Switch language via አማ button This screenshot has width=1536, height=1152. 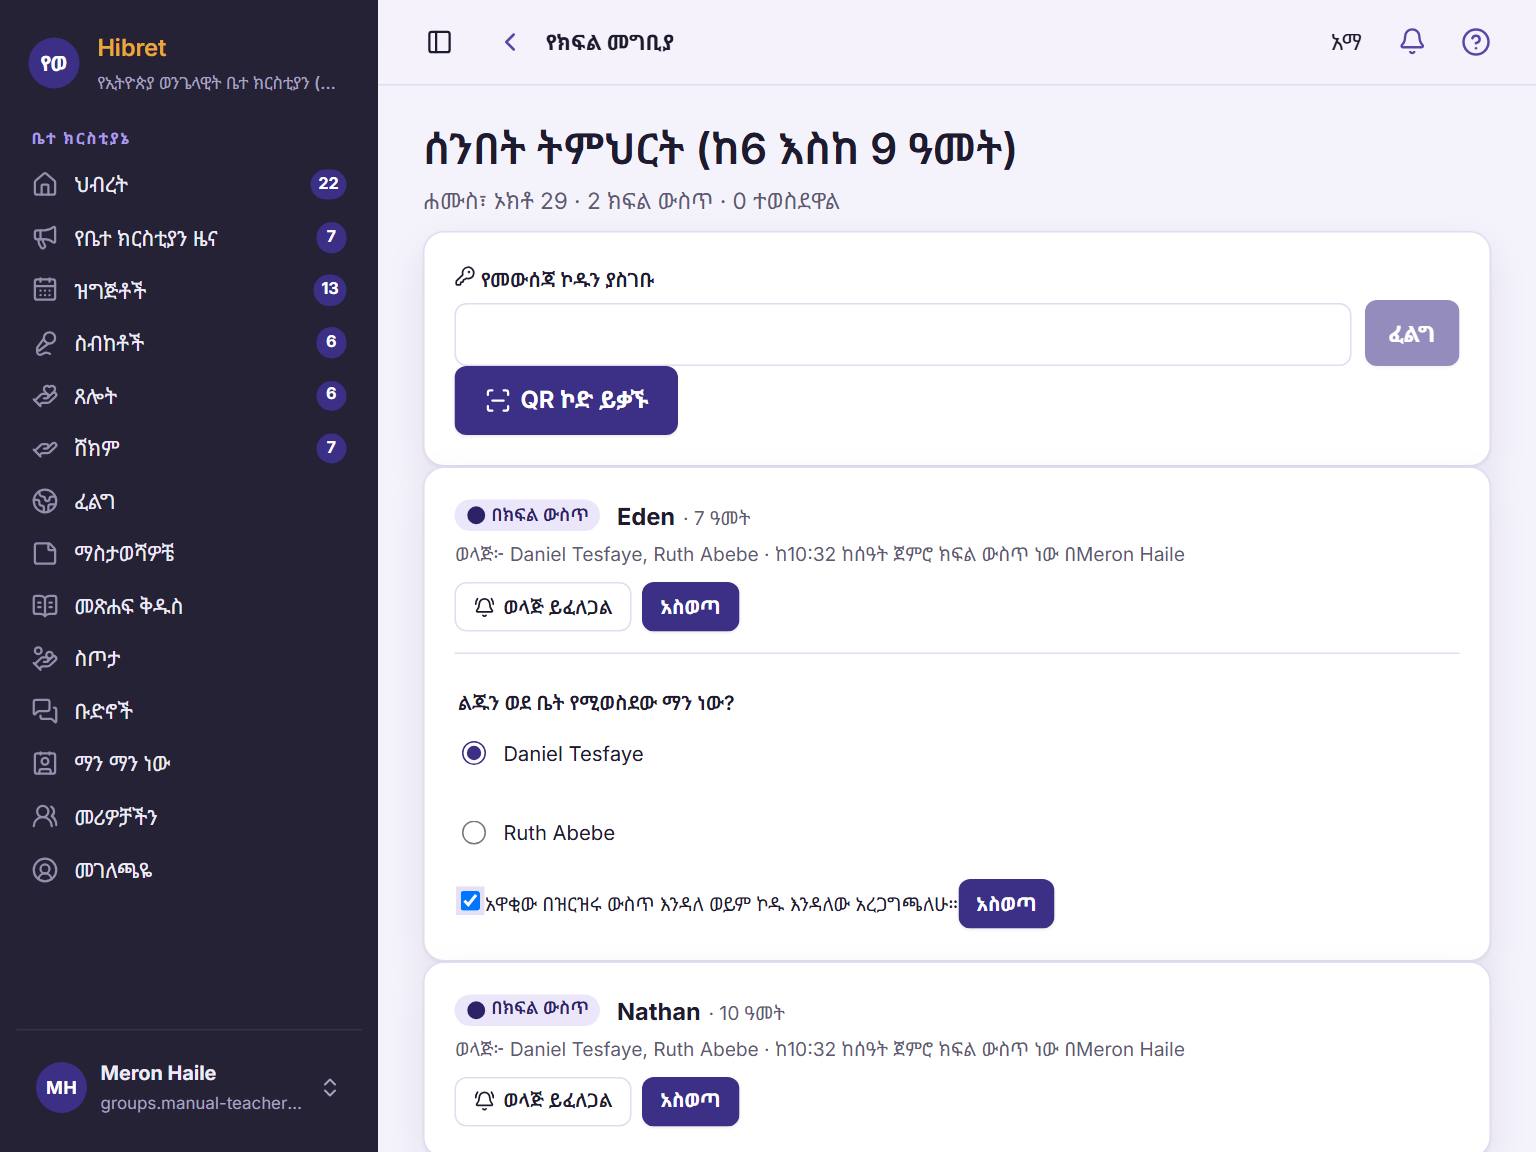(1346, 42)
